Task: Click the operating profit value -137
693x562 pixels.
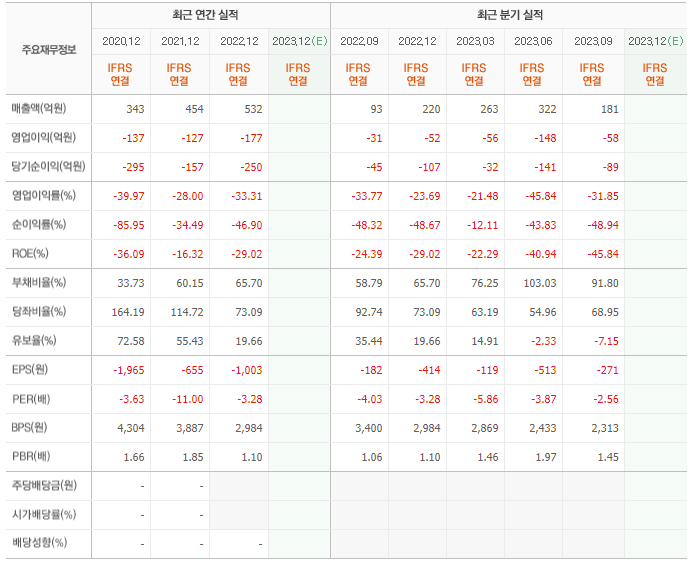Action: point(133,138)
